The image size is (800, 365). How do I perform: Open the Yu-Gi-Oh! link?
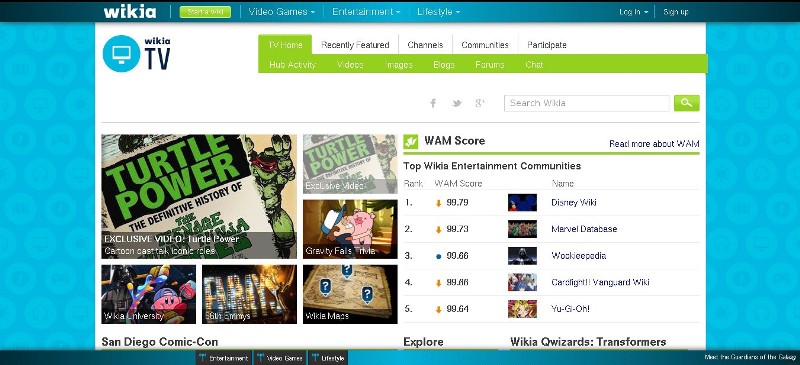pyautogui.click(x=570, y=309)
